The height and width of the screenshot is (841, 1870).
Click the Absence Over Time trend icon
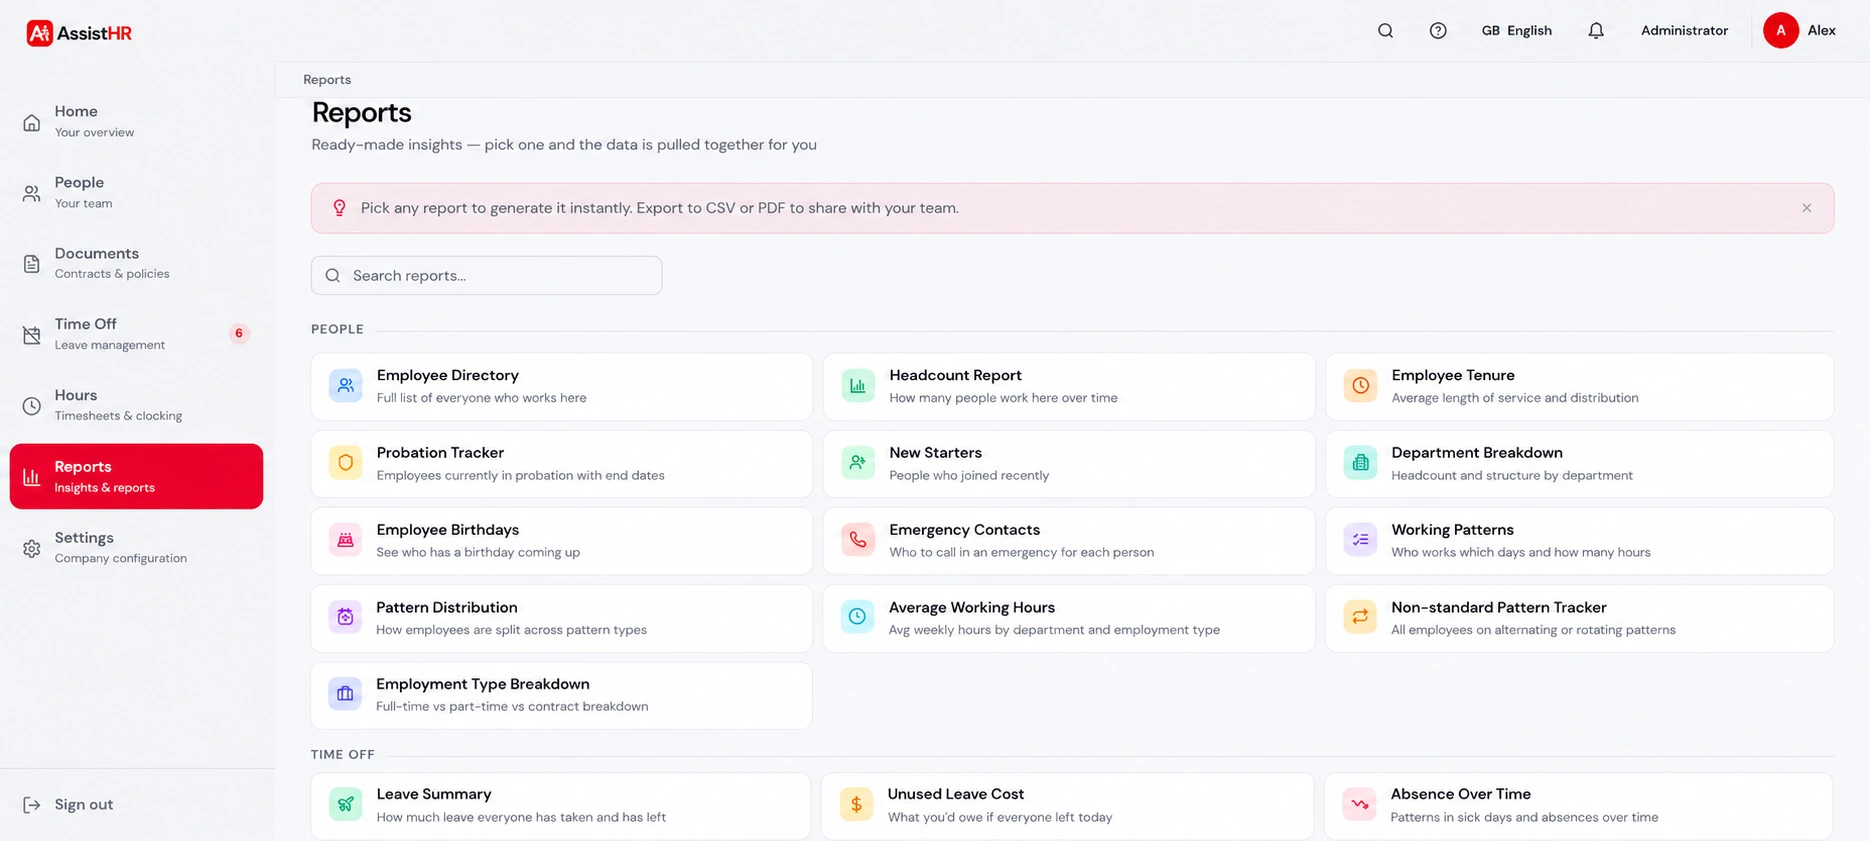tap(1359, 804)
